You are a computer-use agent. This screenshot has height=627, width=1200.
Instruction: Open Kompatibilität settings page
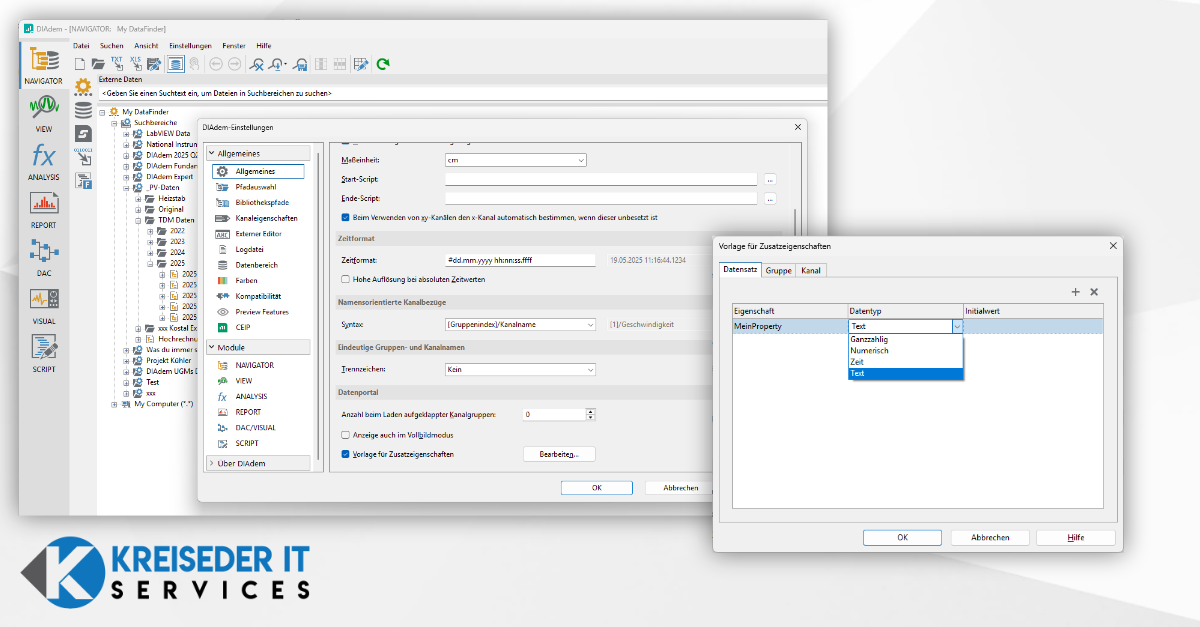[258, 296]
